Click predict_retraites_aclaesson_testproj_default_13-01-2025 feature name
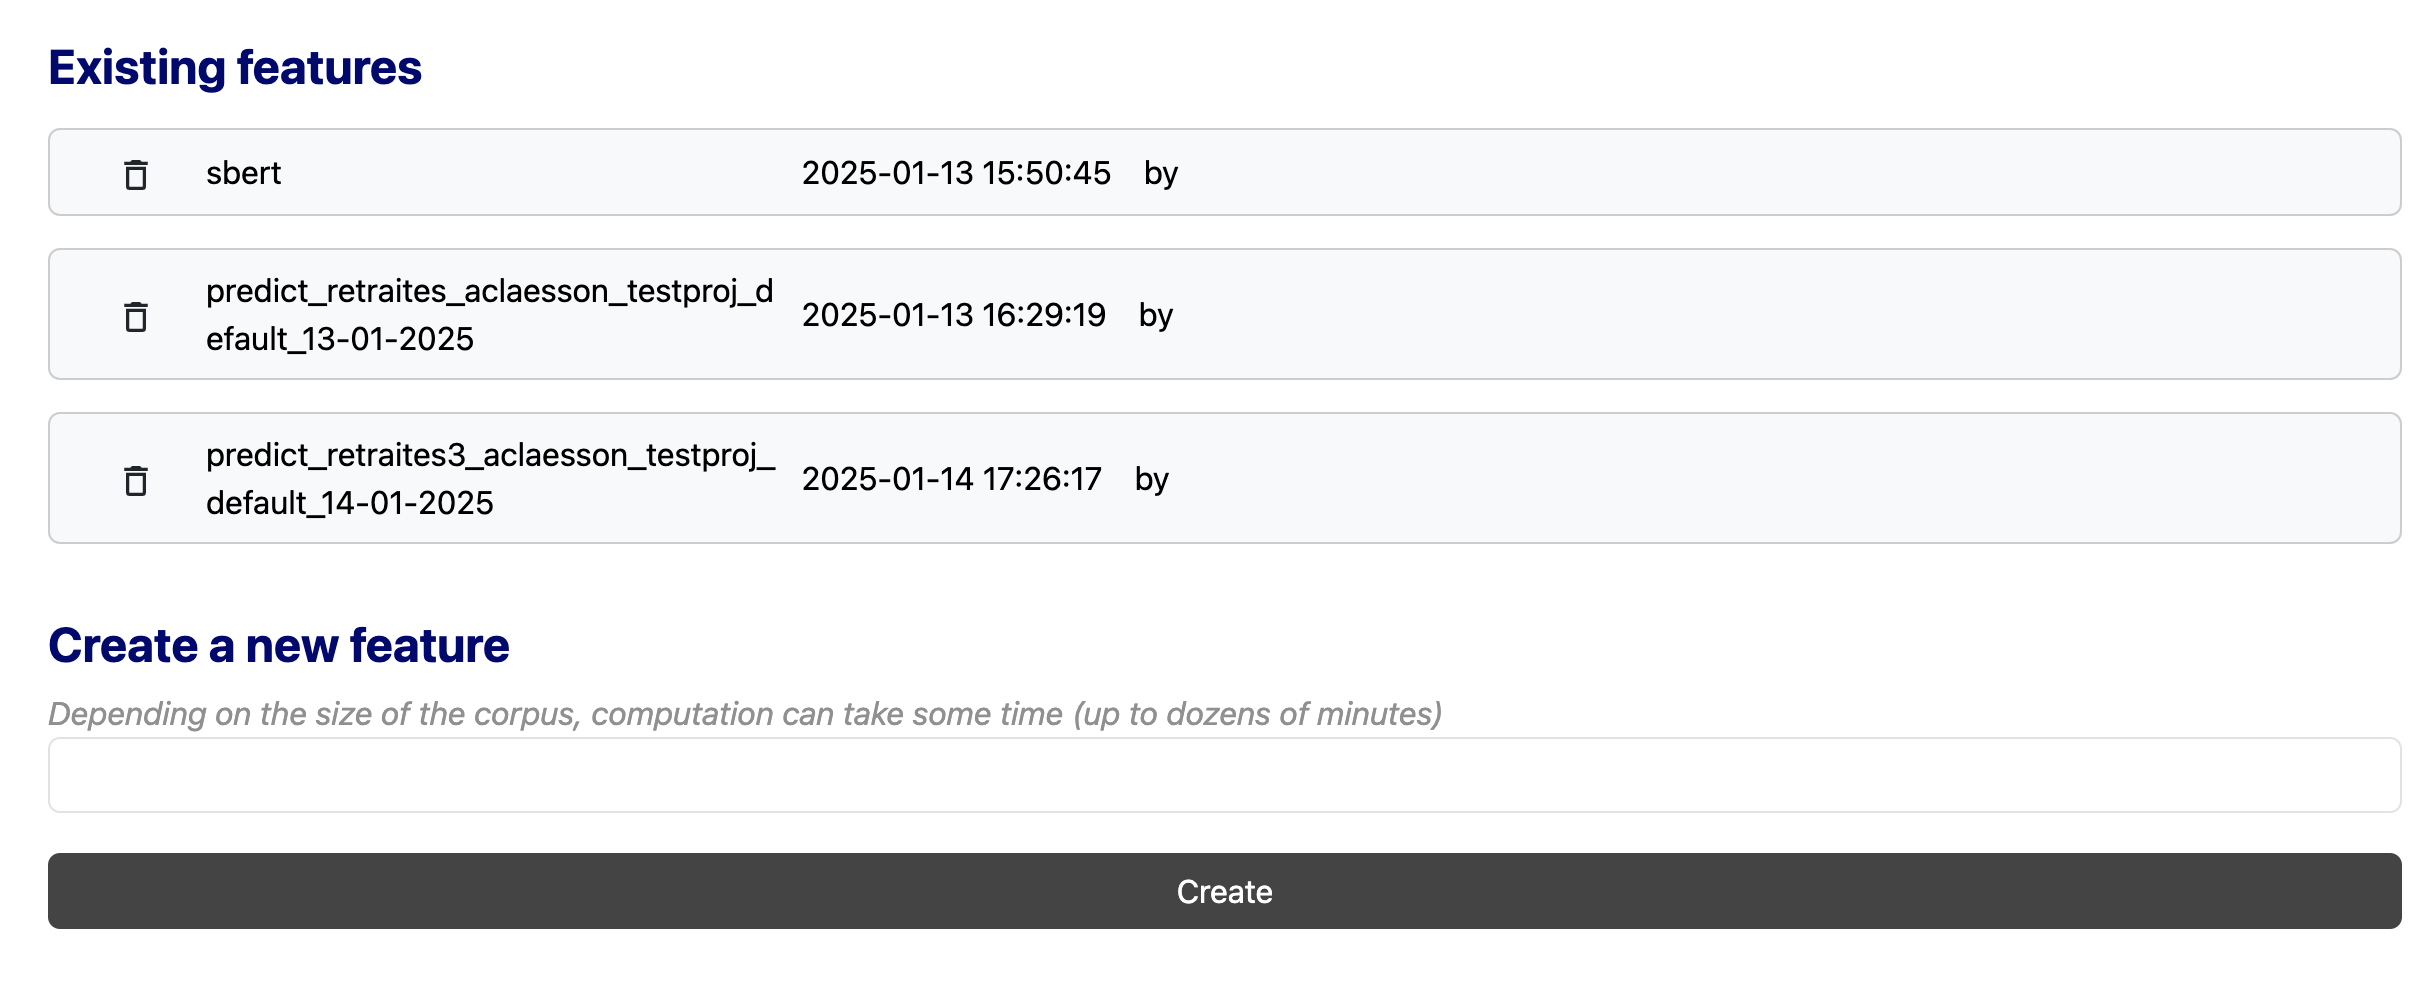 [x=490, y=315]
